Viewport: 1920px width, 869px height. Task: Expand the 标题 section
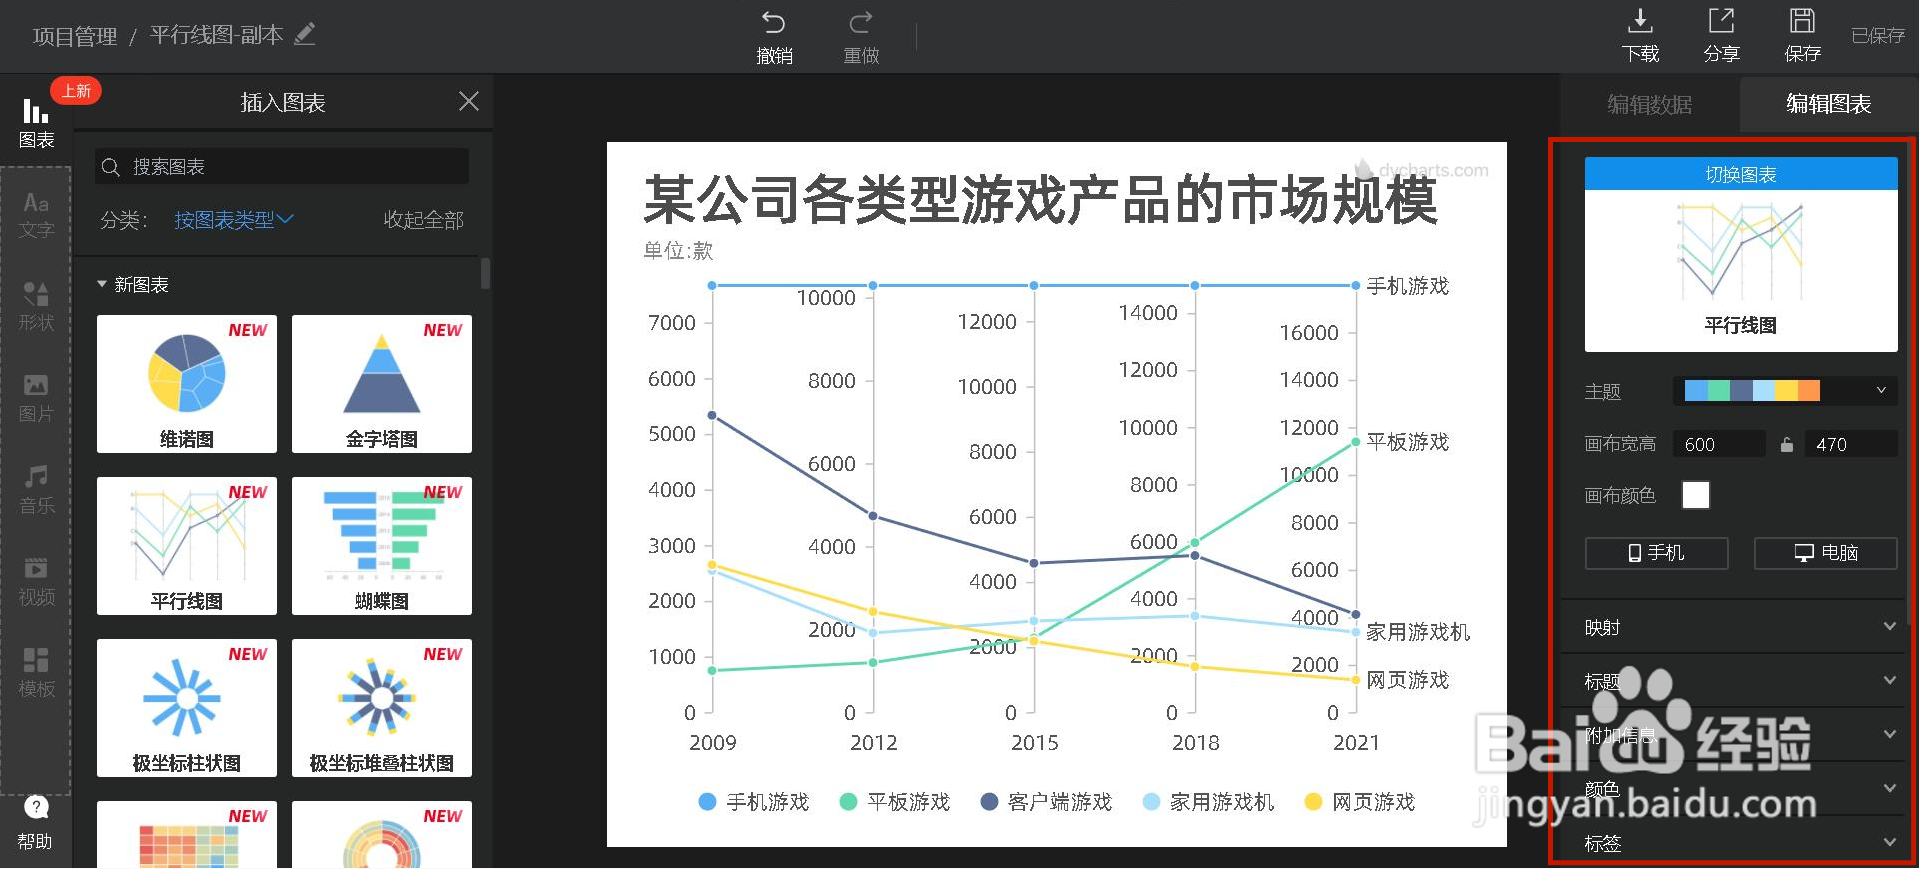coord(1739,681)
